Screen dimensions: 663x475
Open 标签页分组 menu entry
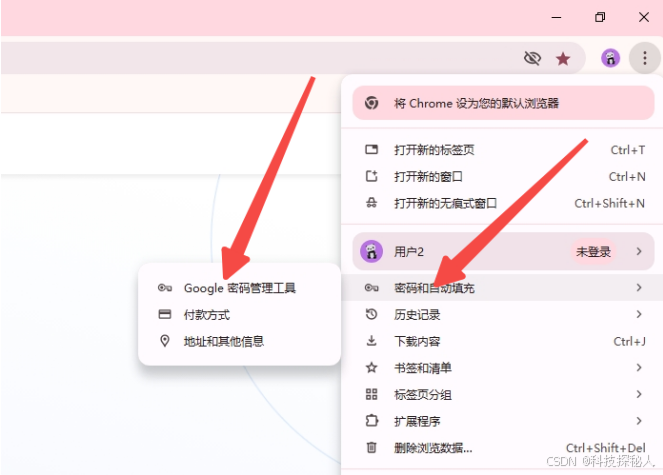[x=501, y=394]
